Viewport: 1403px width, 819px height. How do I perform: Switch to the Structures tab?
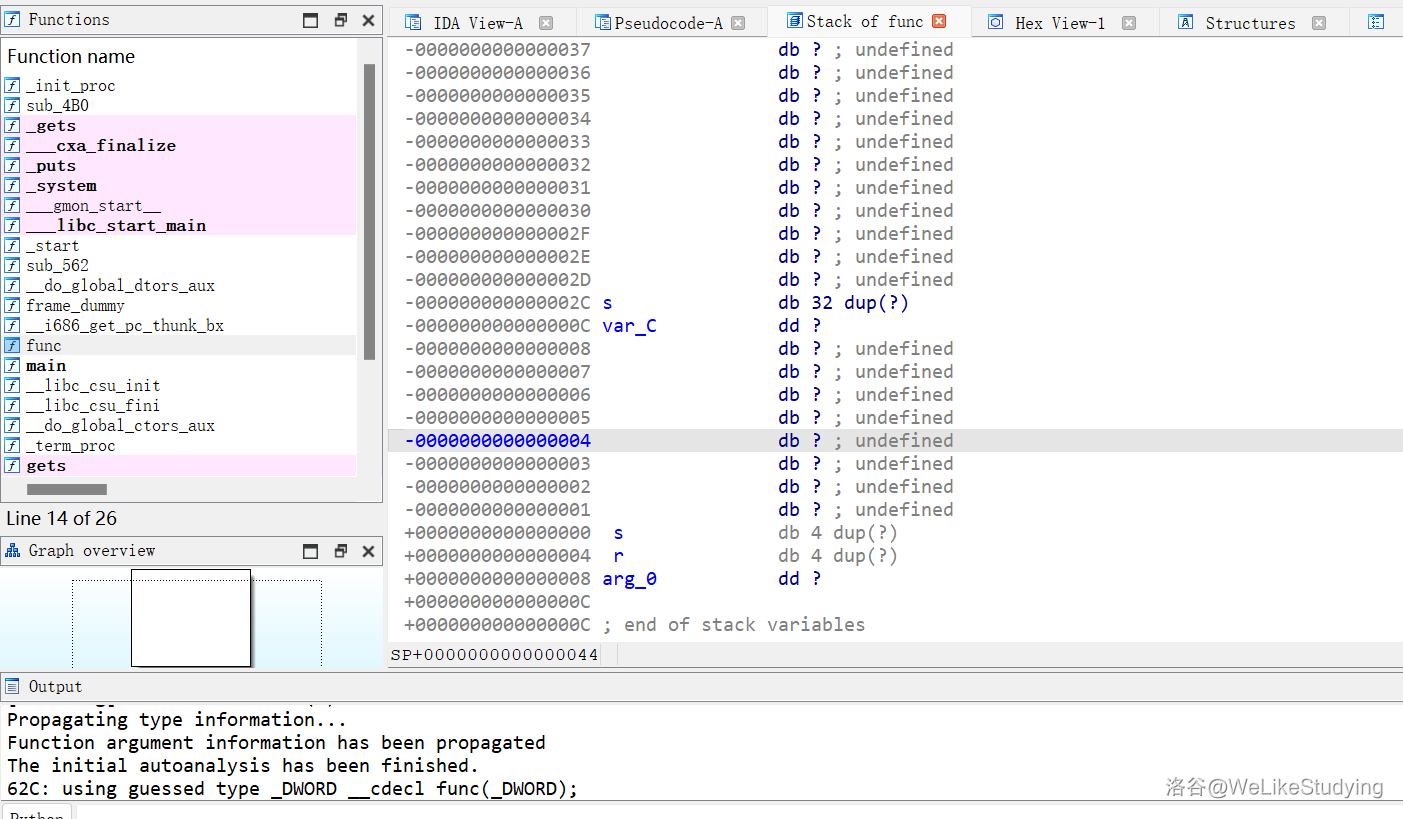pos(1249,23)
